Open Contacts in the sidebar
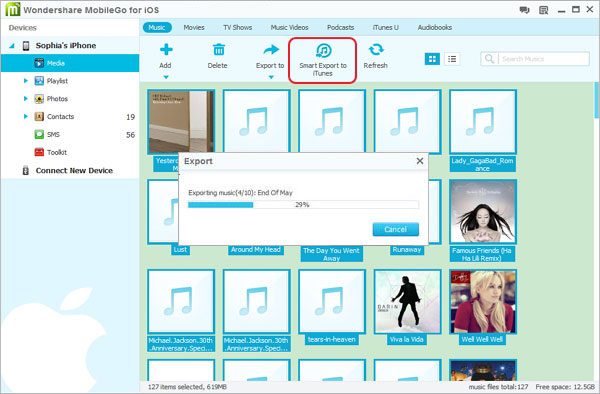Image resolution: width=600 pixels, height=394 pixels. (x=60, y=116)
